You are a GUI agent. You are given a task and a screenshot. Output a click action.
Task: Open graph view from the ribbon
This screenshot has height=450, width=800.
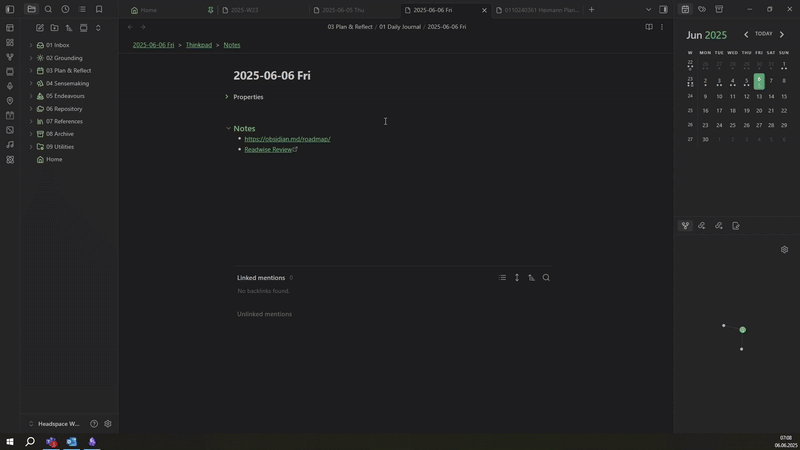point(10,57)
